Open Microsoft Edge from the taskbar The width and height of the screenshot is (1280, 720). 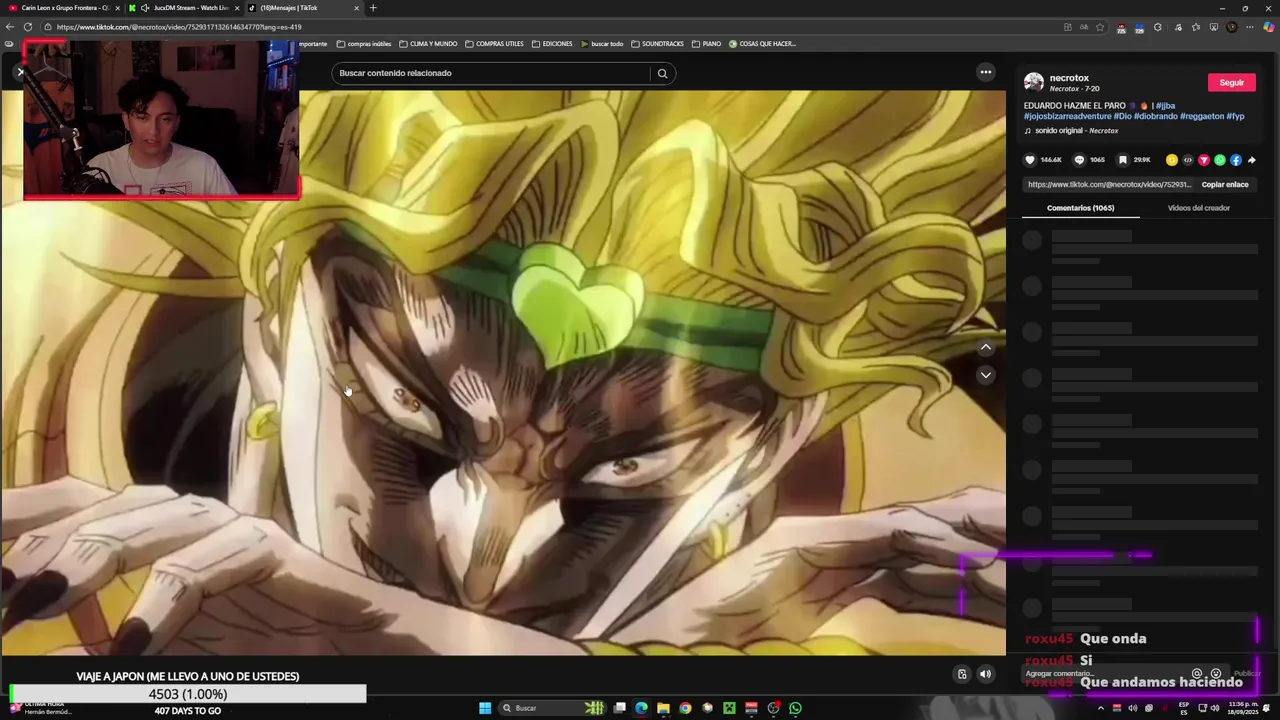click(x=641, y=708)
